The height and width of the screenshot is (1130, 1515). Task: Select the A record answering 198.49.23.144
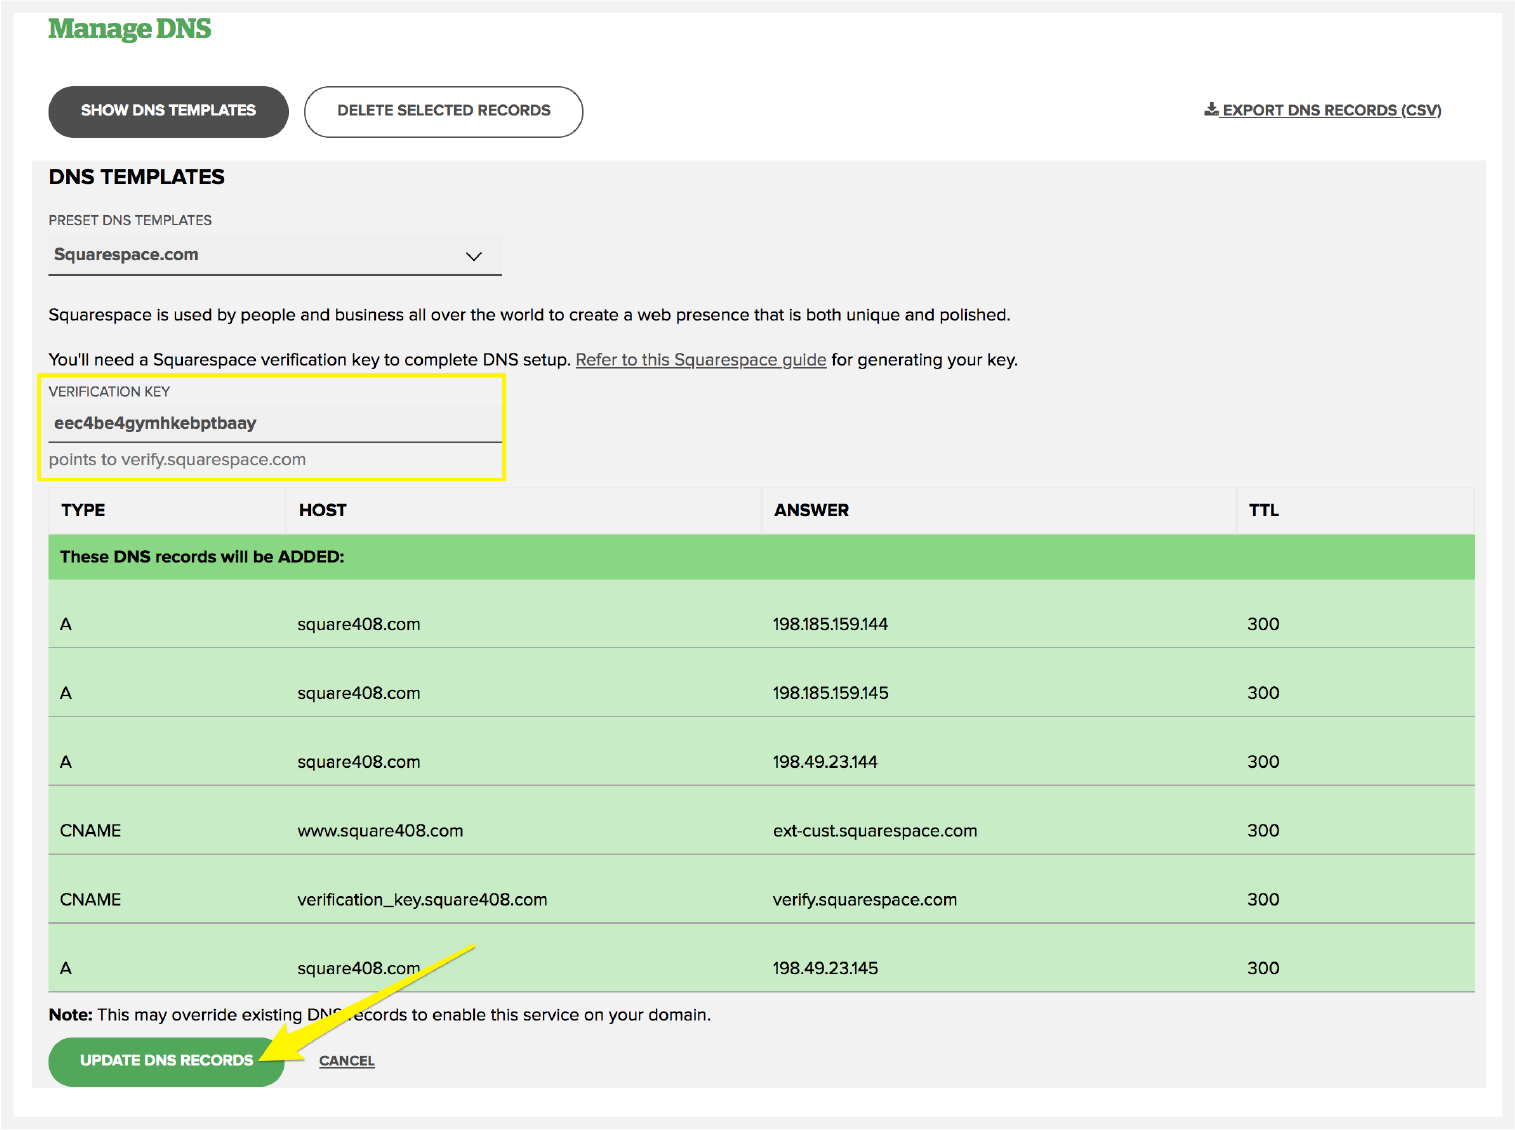click(760, 762)
